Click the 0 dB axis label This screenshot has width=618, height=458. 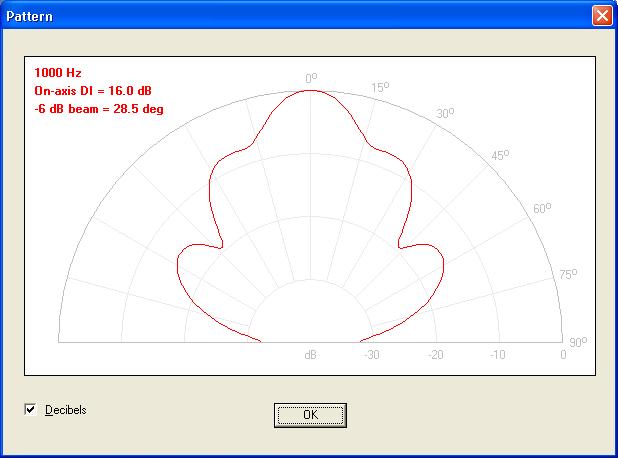click(563, 355)
